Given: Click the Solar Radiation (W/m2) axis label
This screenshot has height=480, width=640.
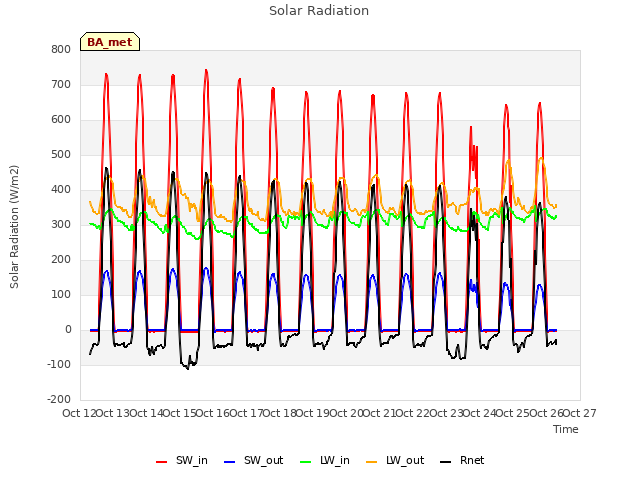Looking at the screenshot, I should [x=14, y=227].
